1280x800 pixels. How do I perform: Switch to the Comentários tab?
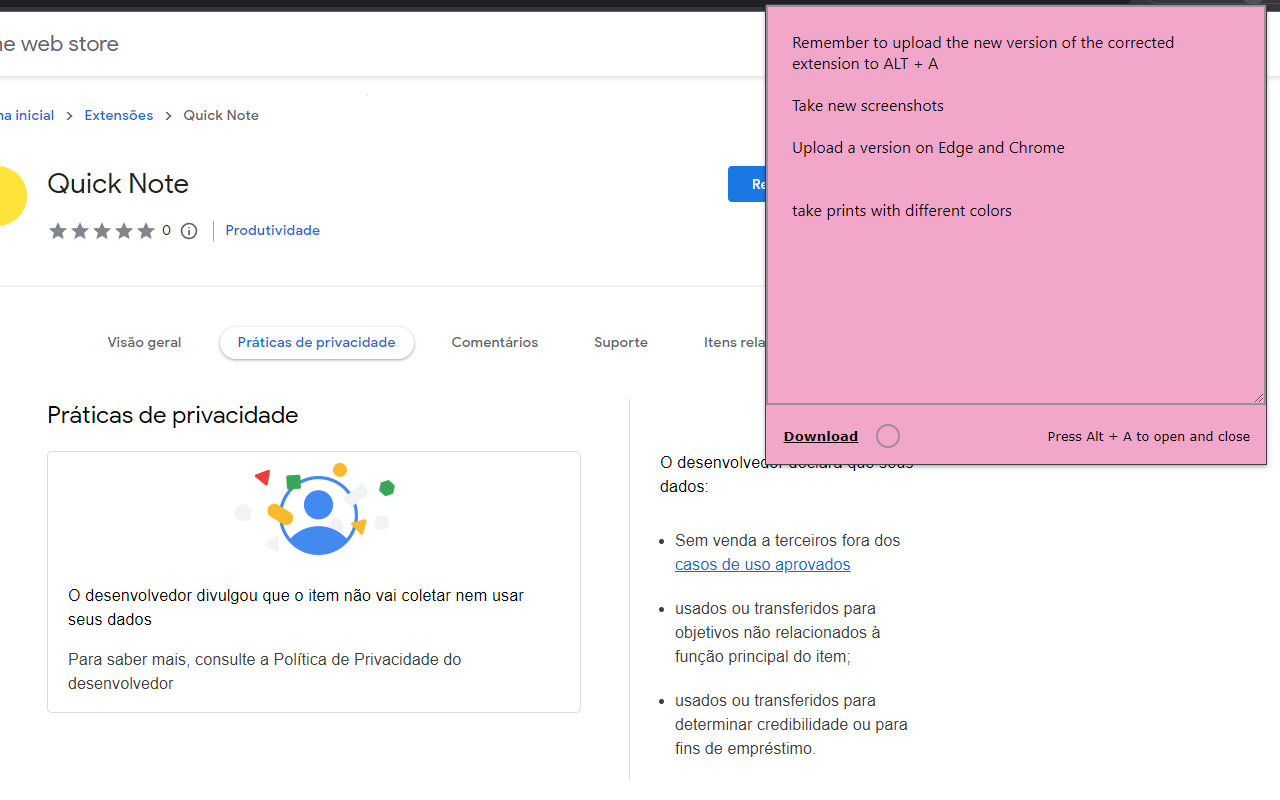point(495,342)
